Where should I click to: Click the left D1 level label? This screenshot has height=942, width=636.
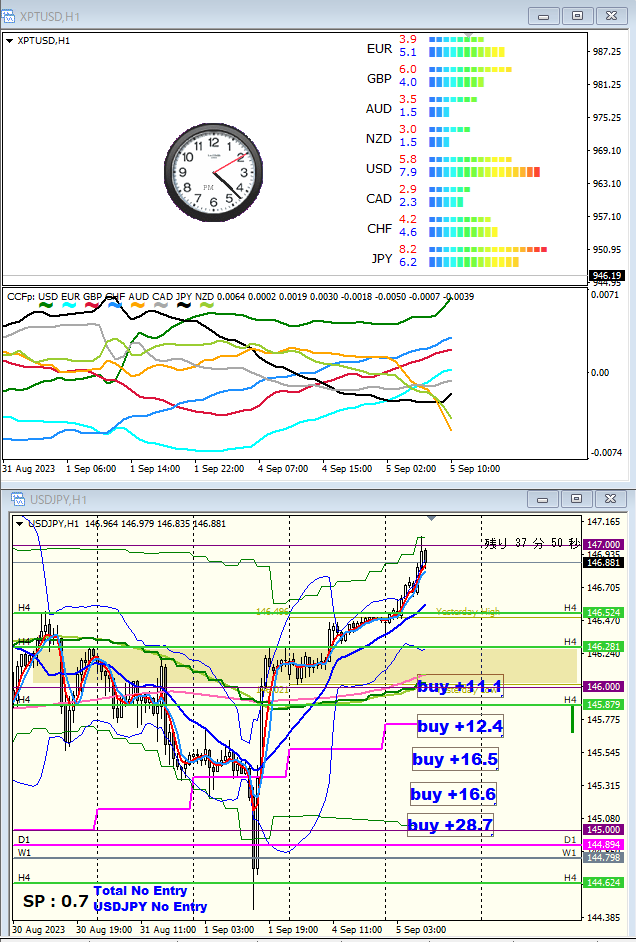24,839
